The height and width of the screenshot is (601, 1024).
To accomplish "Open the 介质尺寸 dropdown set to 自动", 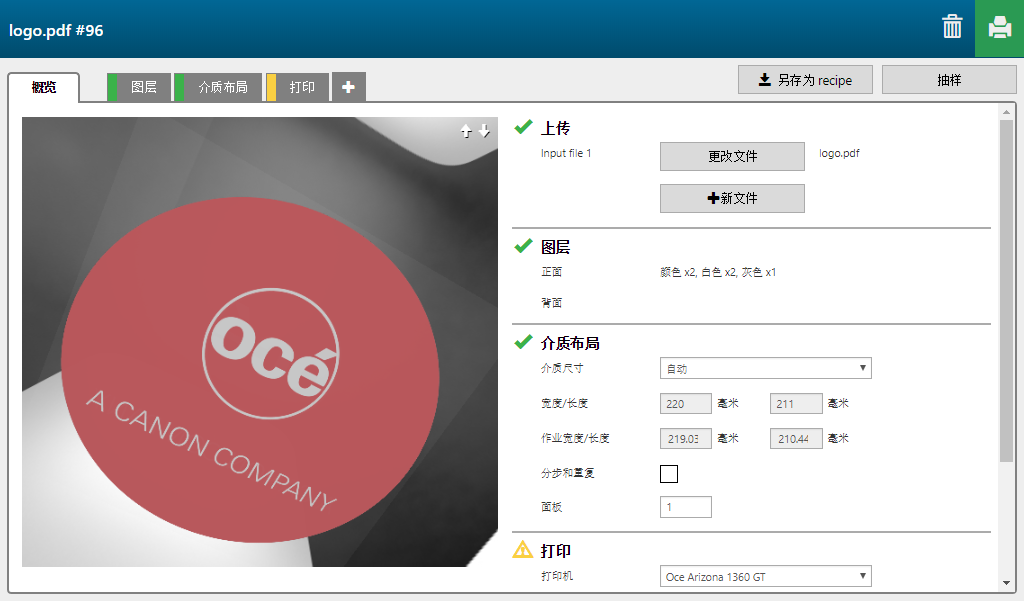I will pyautogui.click(x=765, y=368).
